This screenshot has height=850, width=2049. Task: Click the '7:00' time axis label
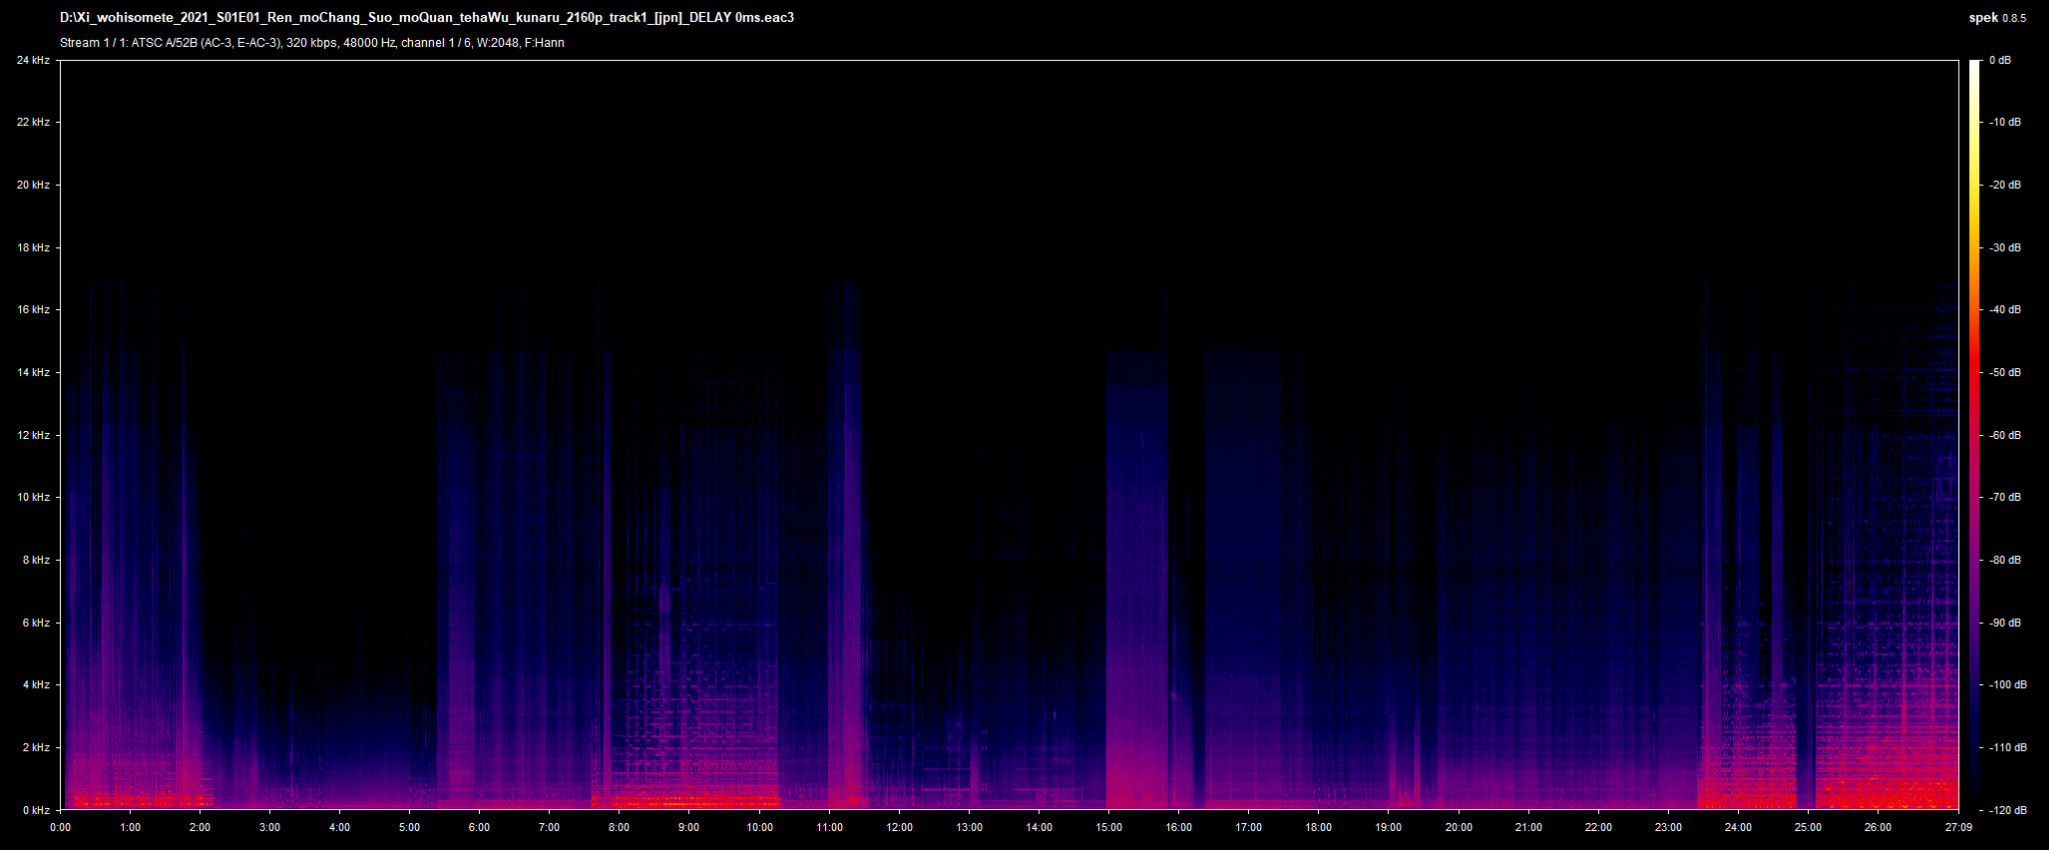pos(549,827)
